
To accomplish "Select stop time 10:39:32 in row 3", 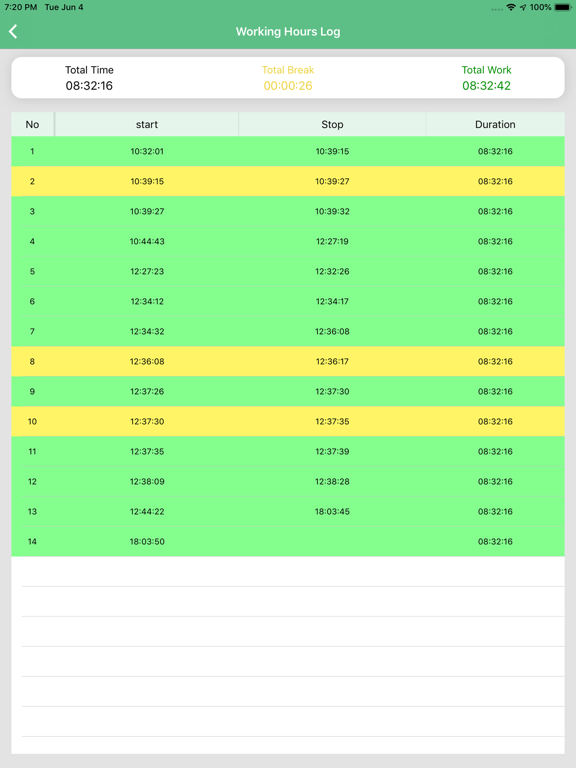I will (332, 212).
